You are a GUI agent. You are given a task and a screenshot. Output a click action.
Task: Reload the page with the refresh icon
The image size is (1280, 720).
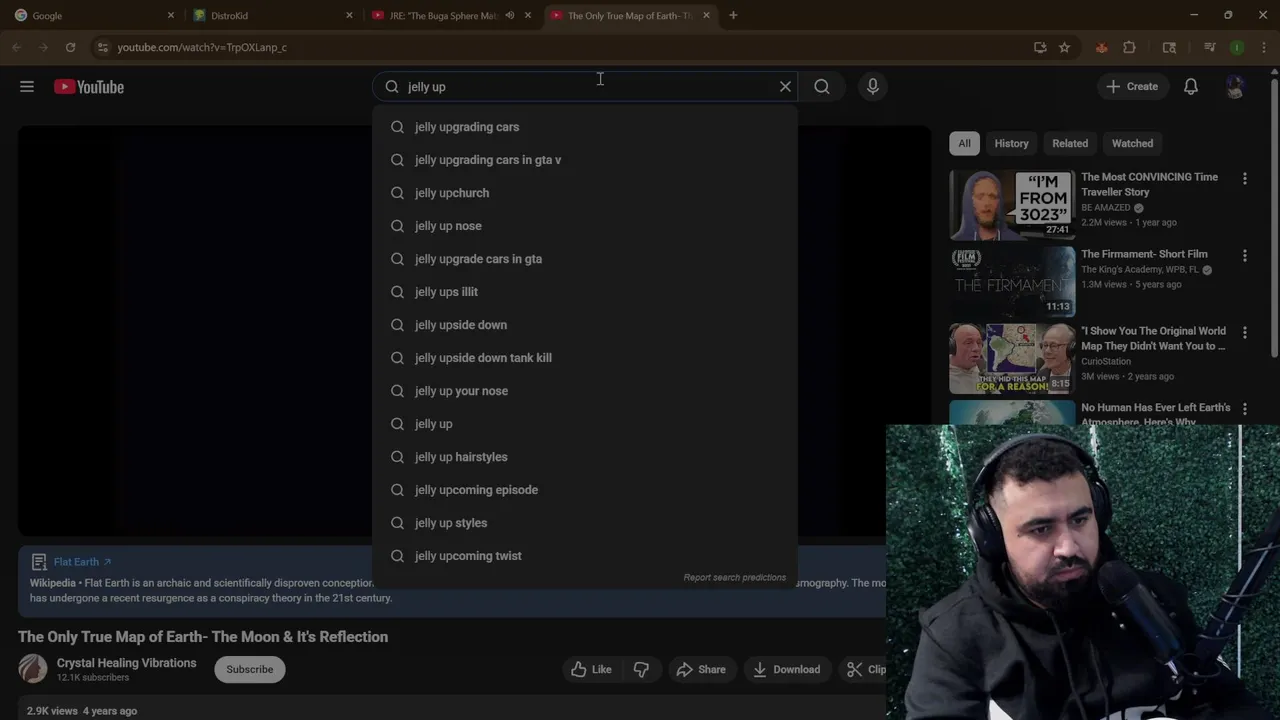click(70, 47)
